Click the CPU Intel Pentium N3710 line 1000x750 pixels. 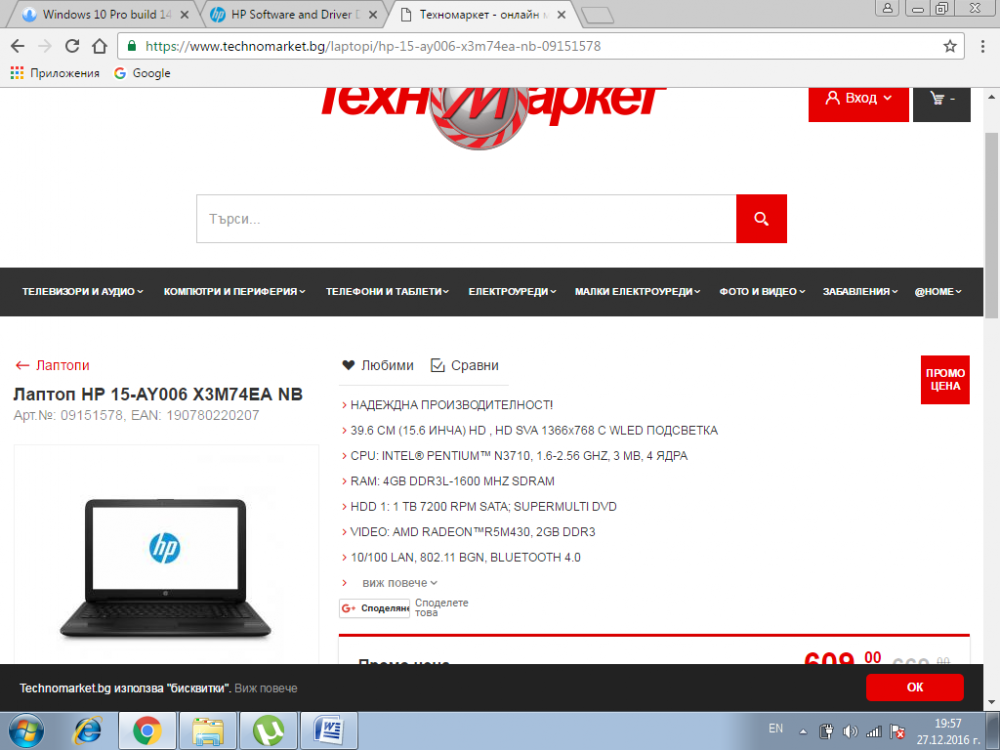[518, 456]
